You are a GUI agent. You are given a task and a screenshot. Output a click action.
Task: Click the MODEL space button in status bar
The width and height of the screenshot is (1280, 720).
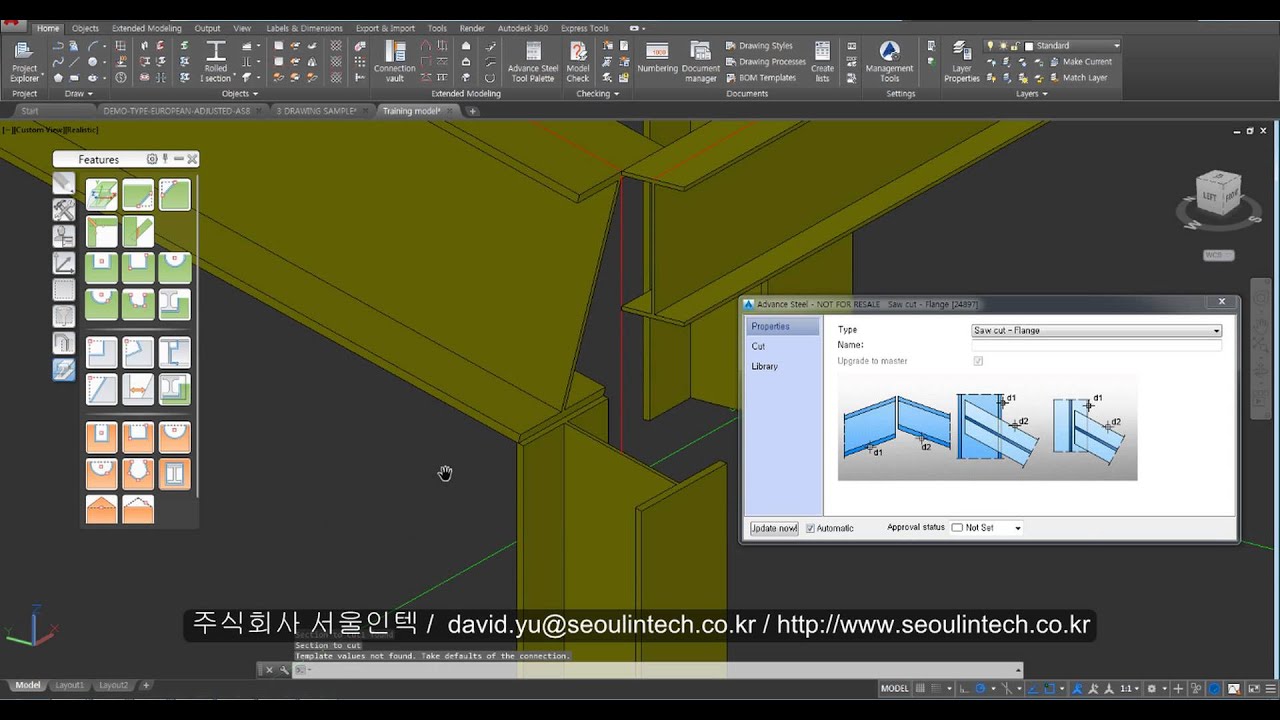(x=895, y=688)
